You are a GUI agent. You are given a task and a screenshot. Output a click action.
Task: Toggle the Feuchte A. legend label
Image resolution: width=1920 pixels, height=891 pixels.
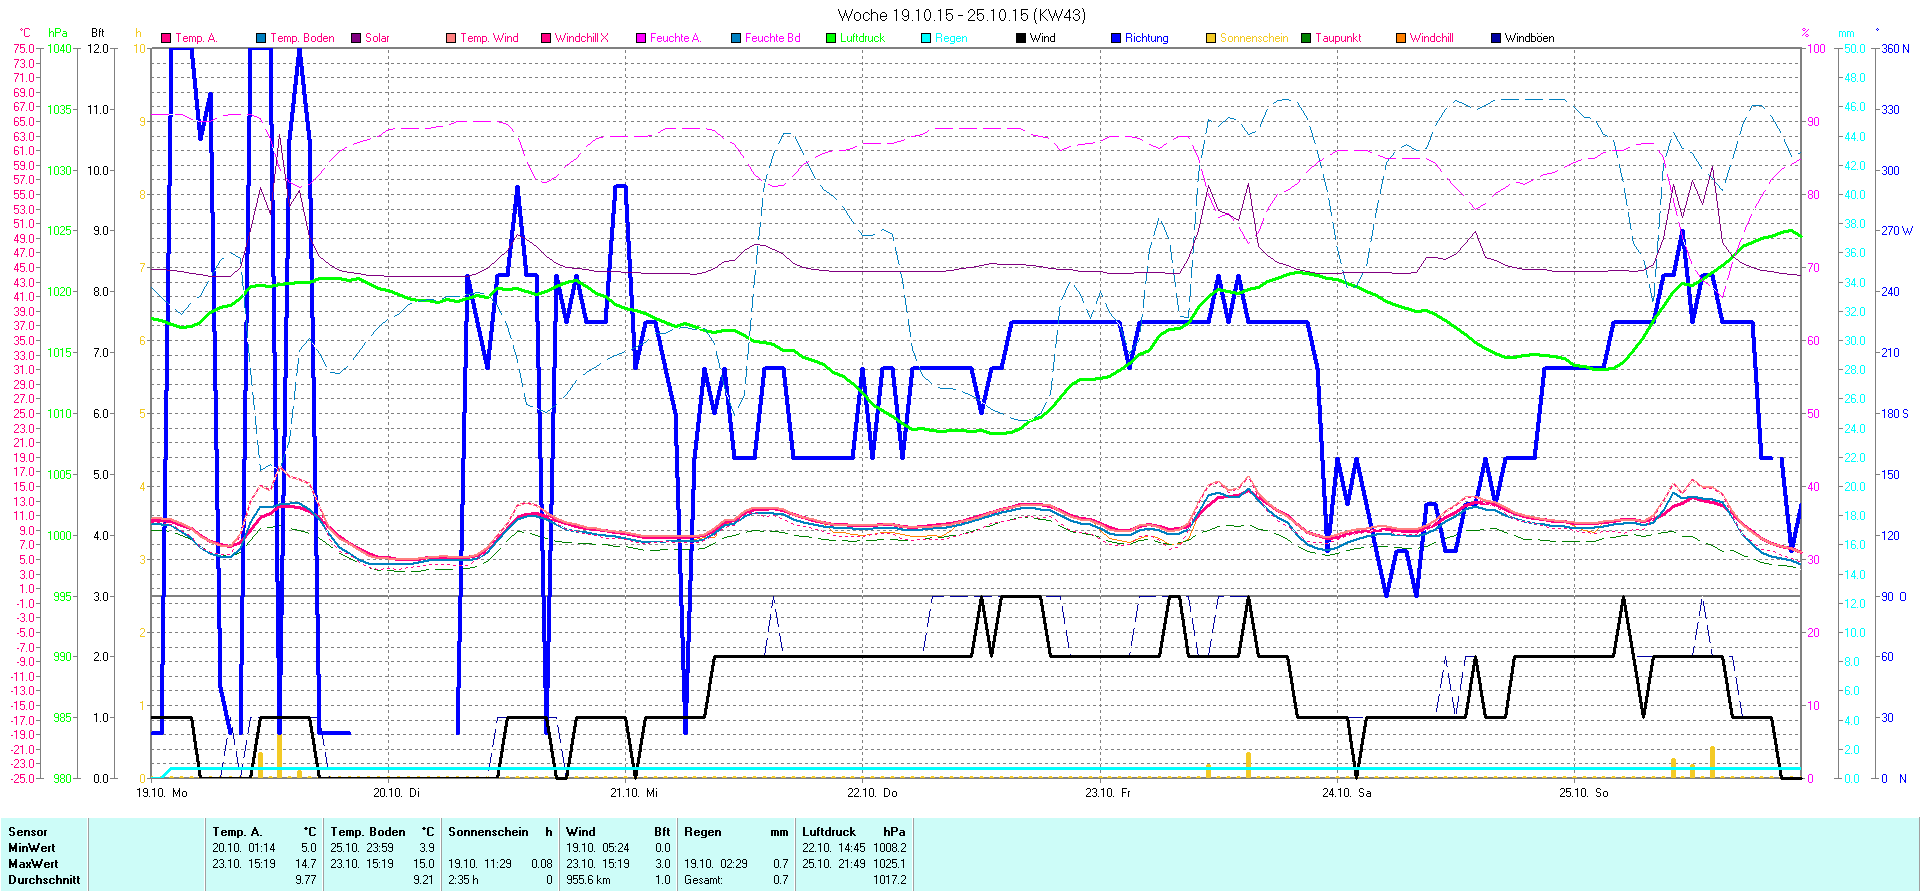[x=675, y=38]
